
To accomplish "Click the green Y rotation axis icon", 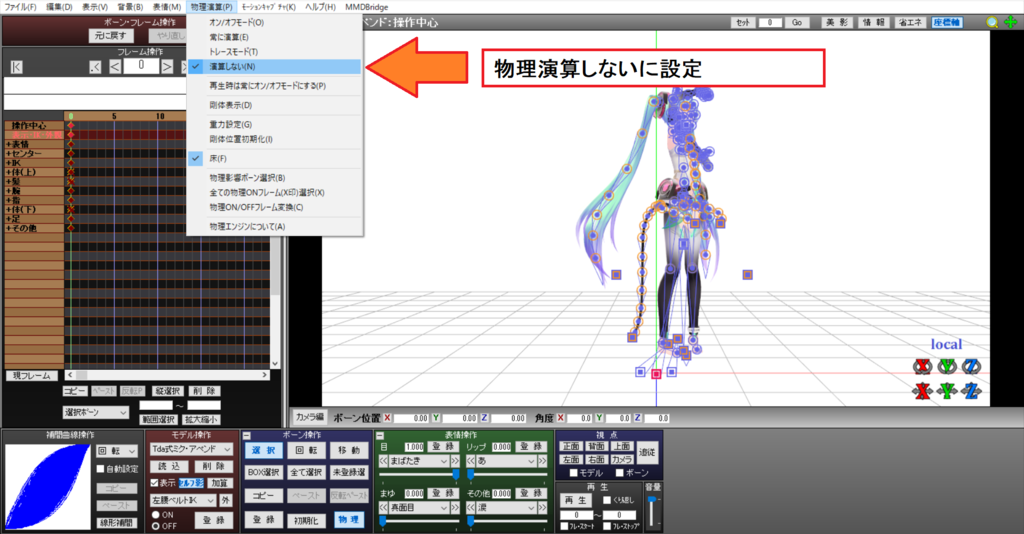I will [947, 366].
